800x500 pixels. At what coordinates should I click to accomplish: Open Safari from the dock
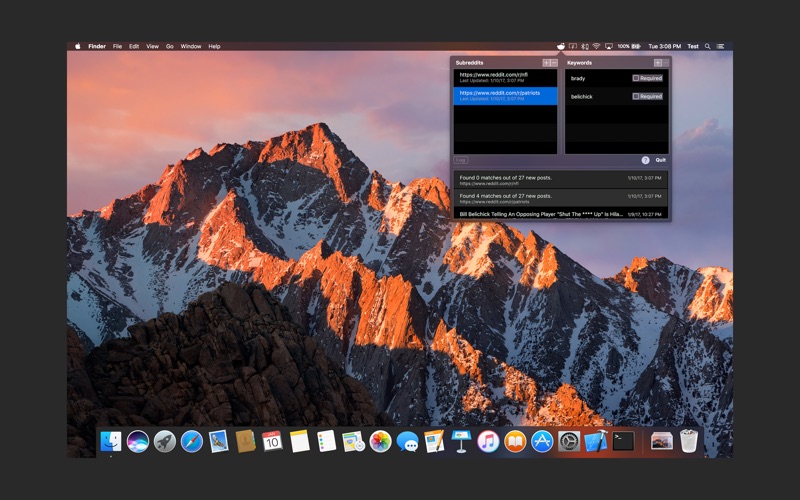(x=192, y=441)
